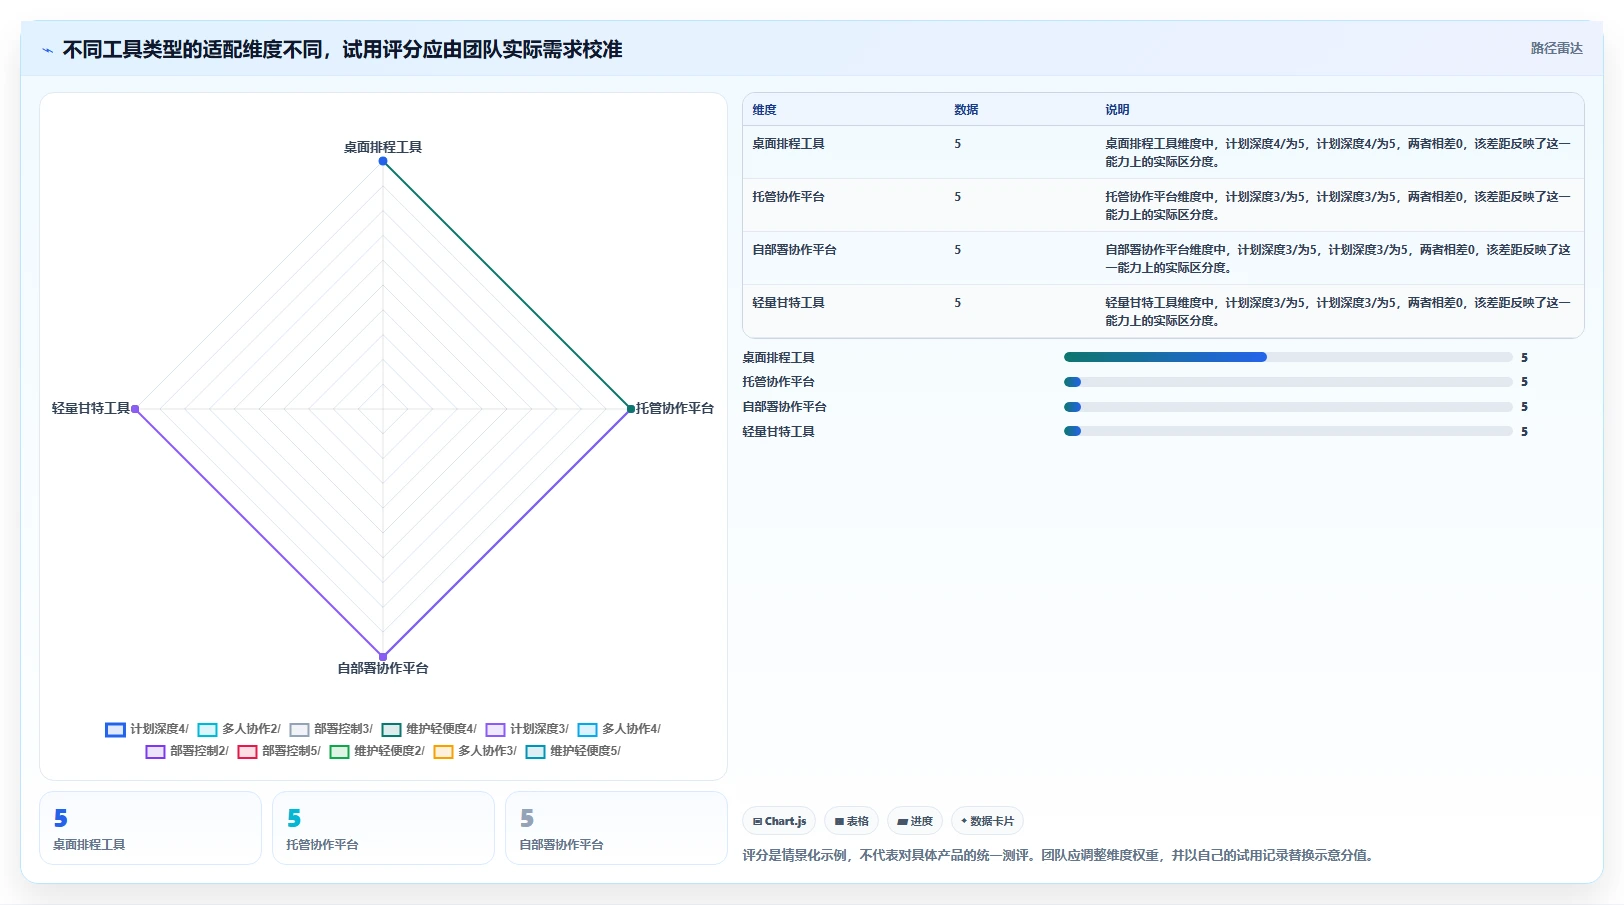The height and width of the screenshot is (905, 1624).
Task: Click the 桌面排程工具 progress bar
Action: pyautogui.click(x=1288, y=357)
